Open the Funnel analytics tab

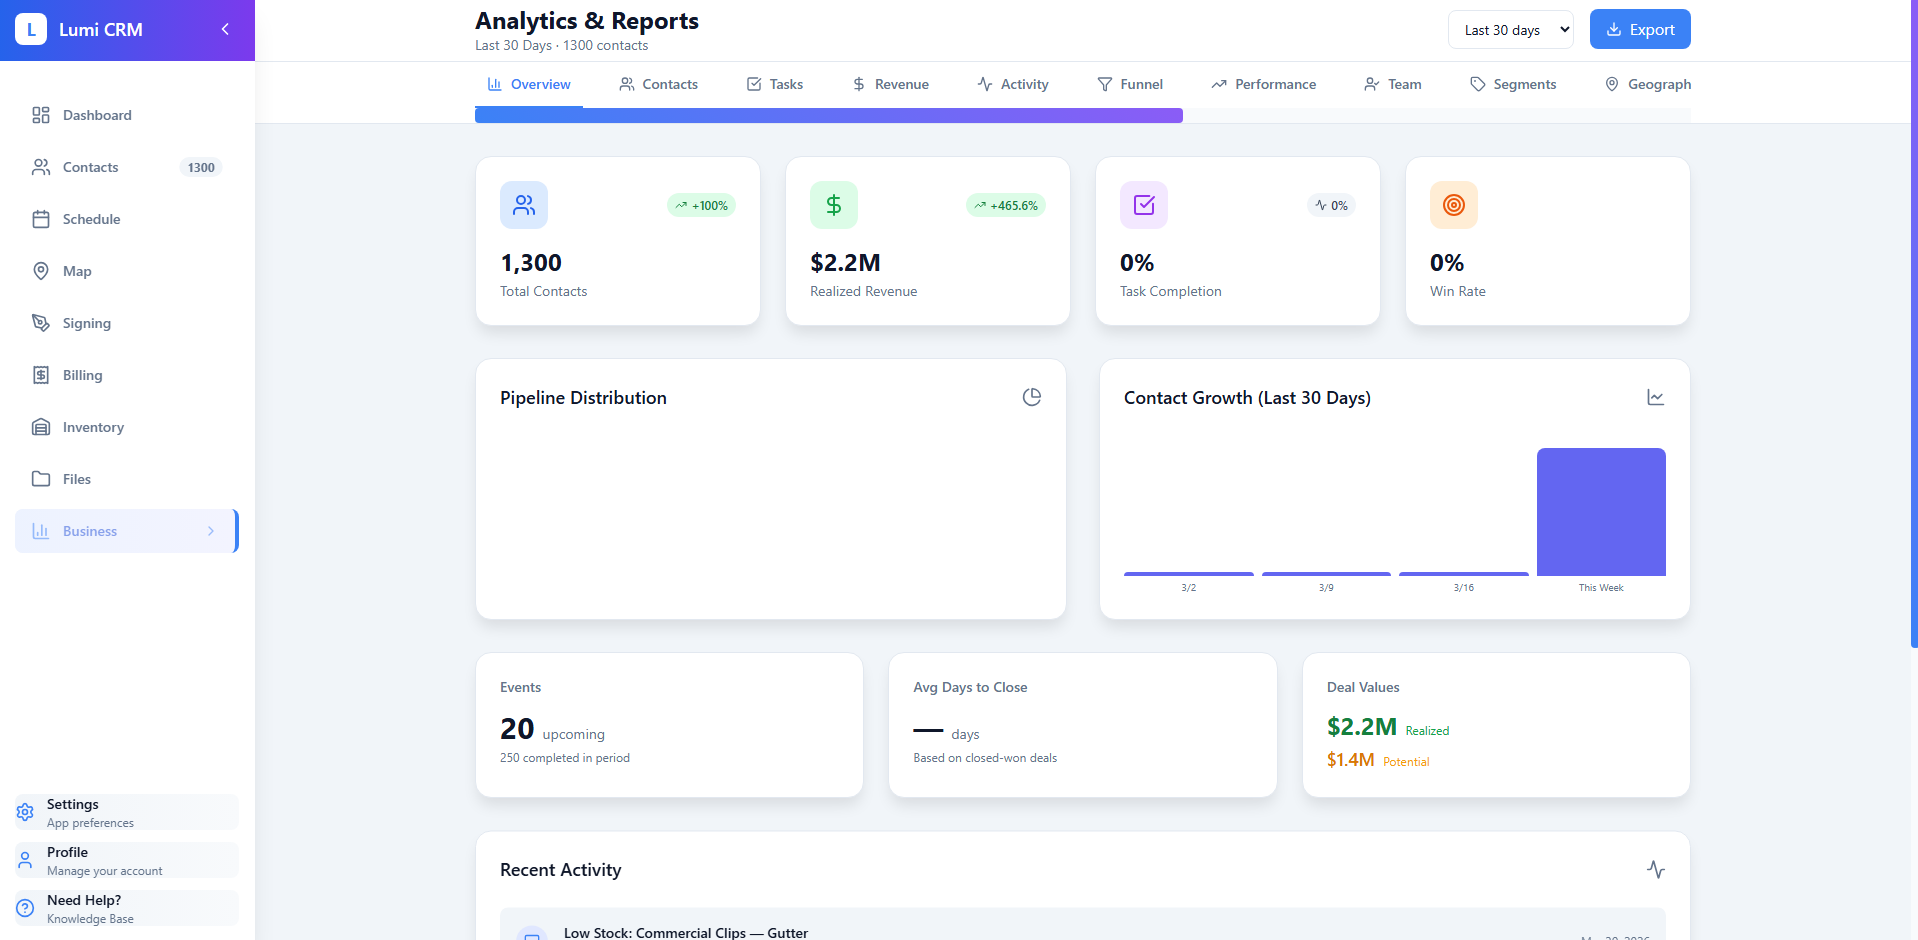click(1130, 84)
